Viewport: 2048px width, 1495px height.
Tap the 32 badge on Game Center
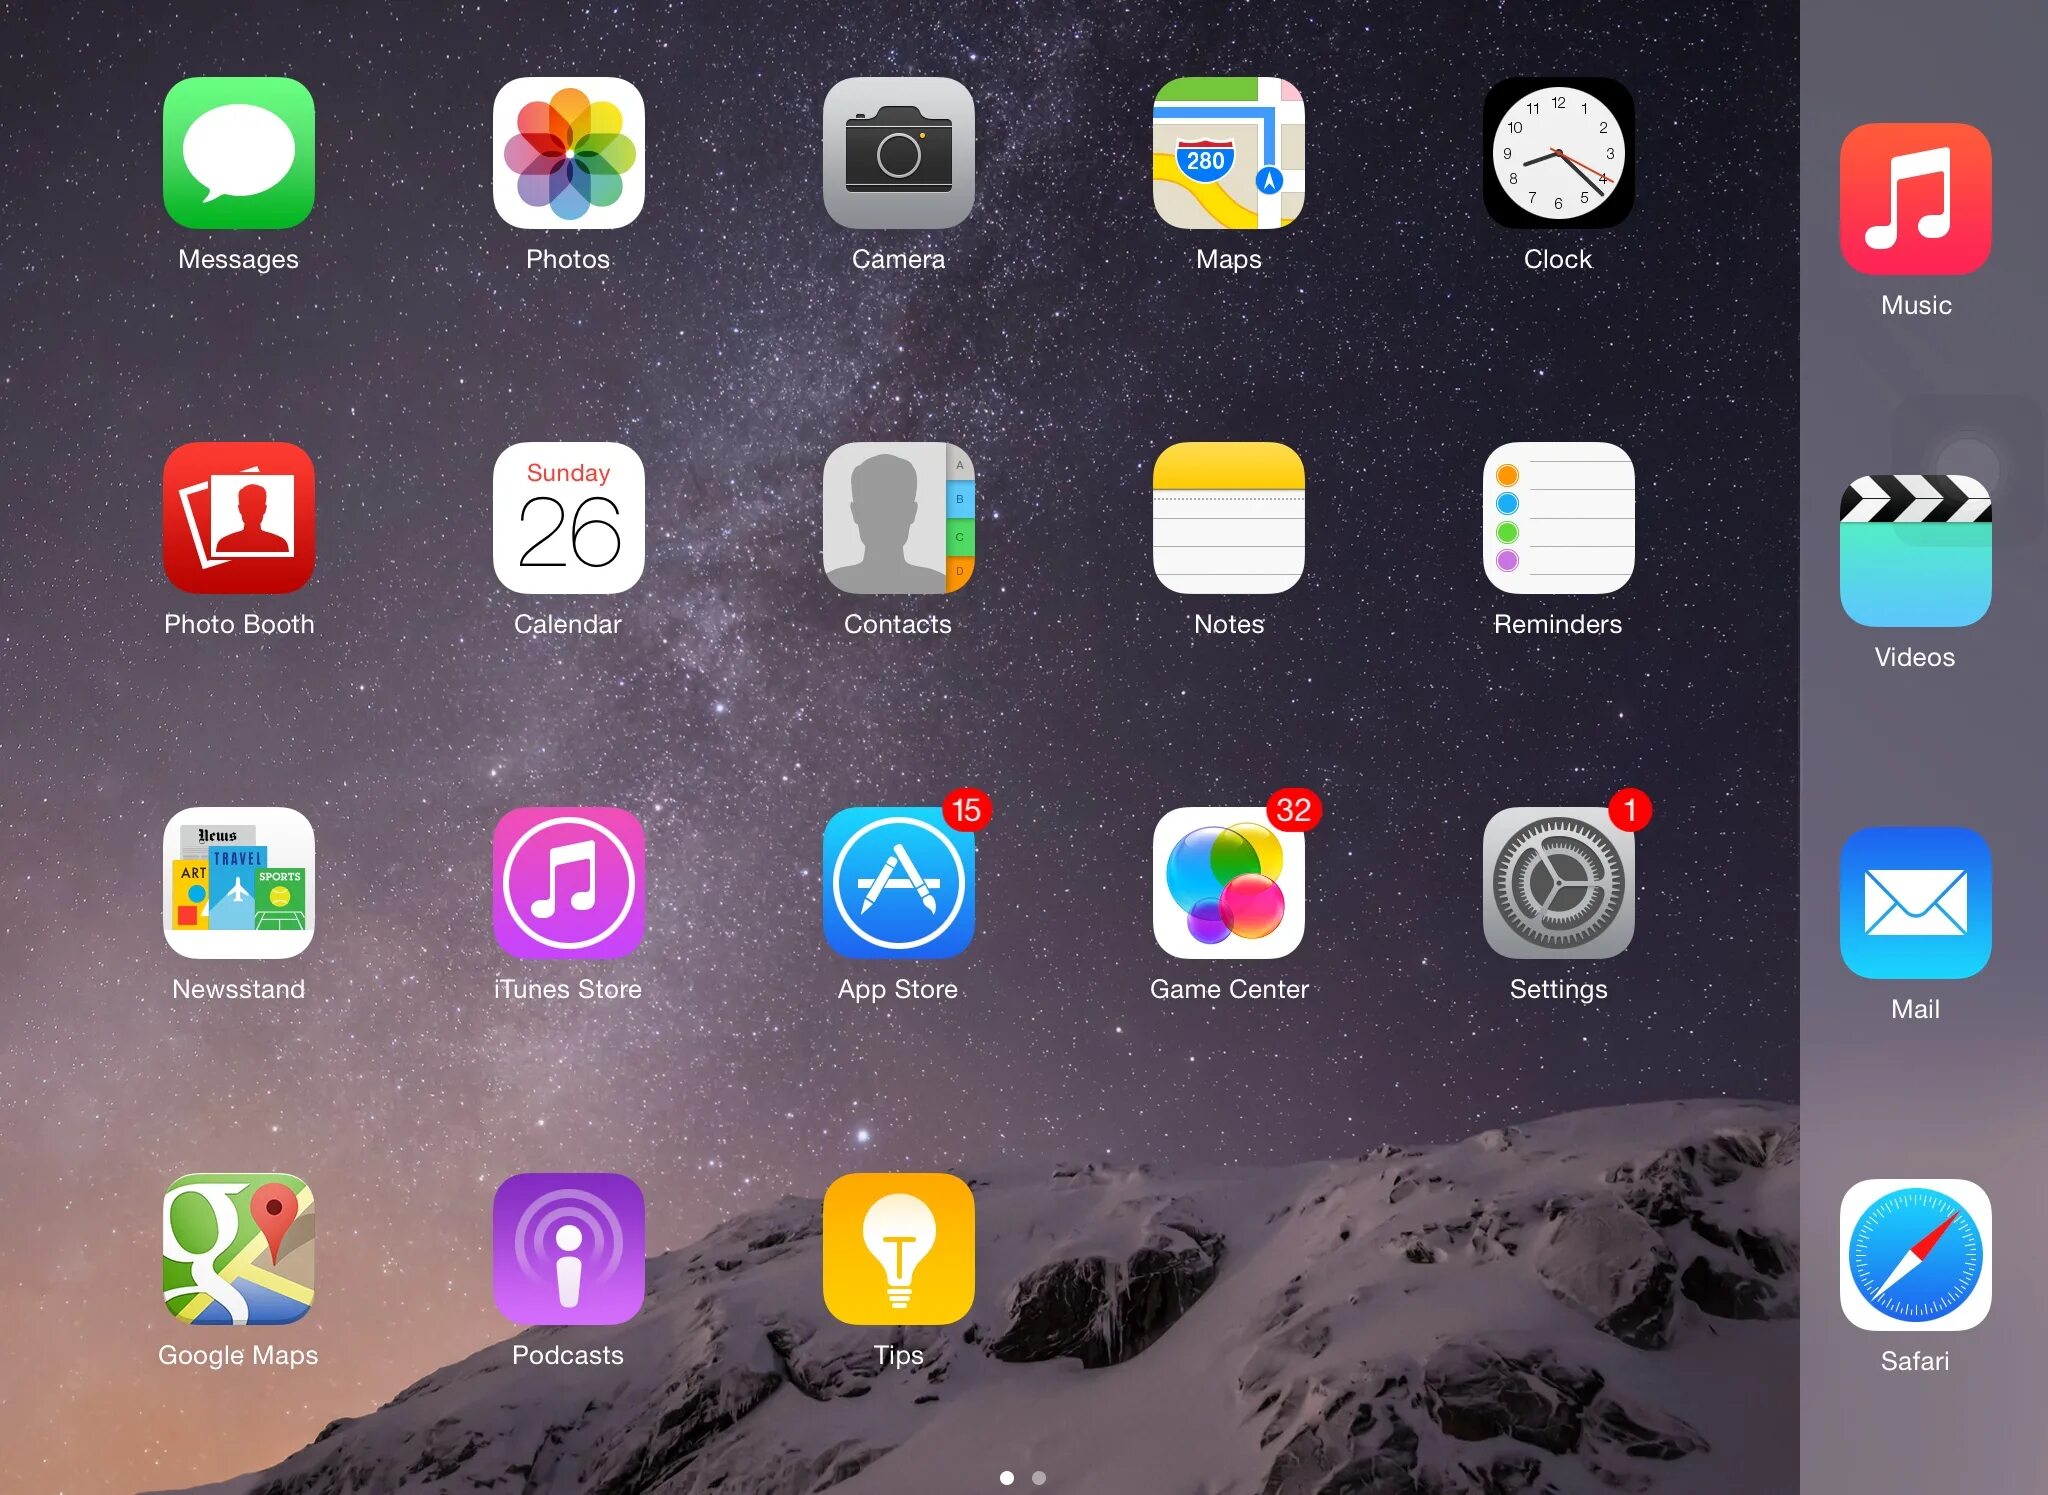tap(1293, 809)
